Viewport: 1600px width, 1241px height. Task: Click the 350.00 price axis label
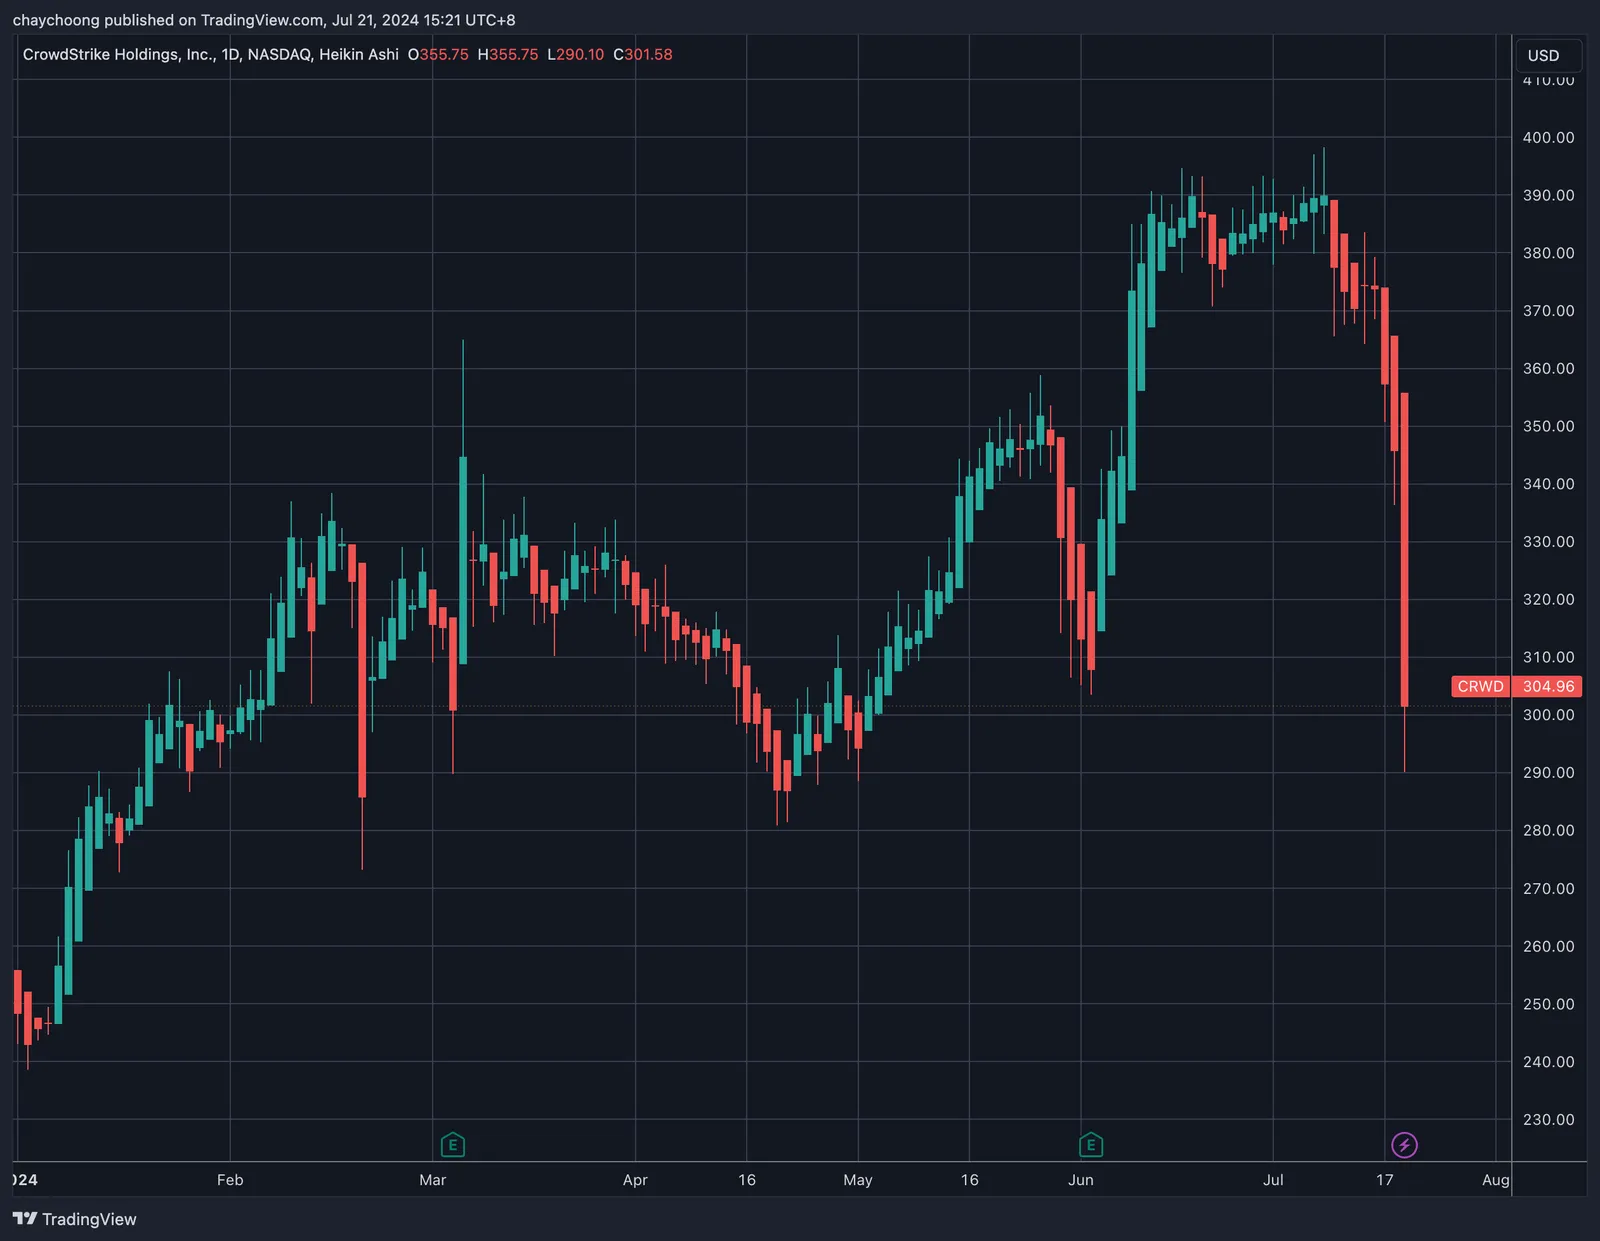pyautogui.click(x=1548, y=426)
